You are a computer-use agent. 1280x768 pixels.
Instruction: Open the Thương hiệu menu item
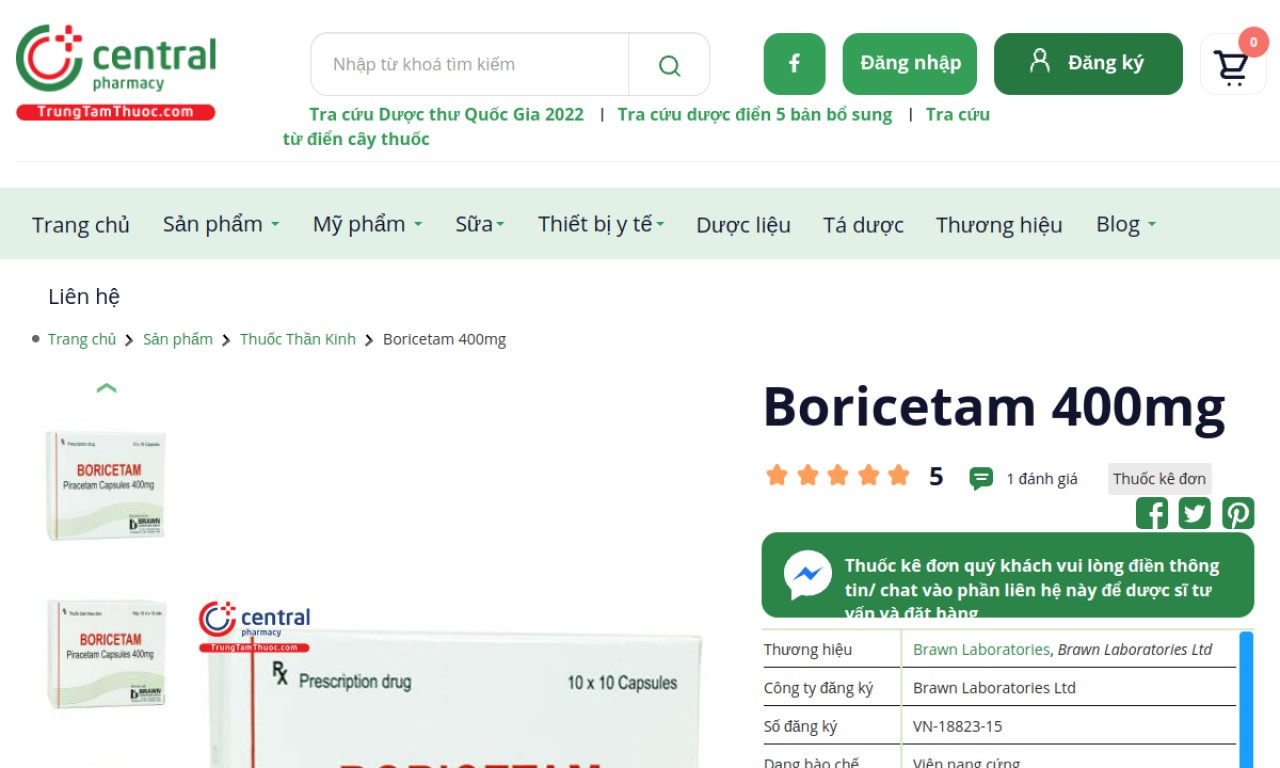(x=999, y=225)
